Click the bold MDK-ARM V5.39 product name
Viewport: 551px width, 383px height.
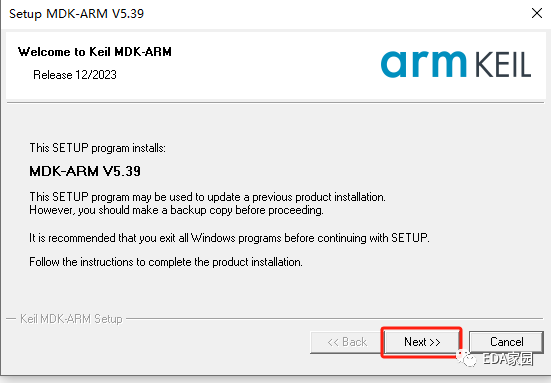tap(85, 171)
